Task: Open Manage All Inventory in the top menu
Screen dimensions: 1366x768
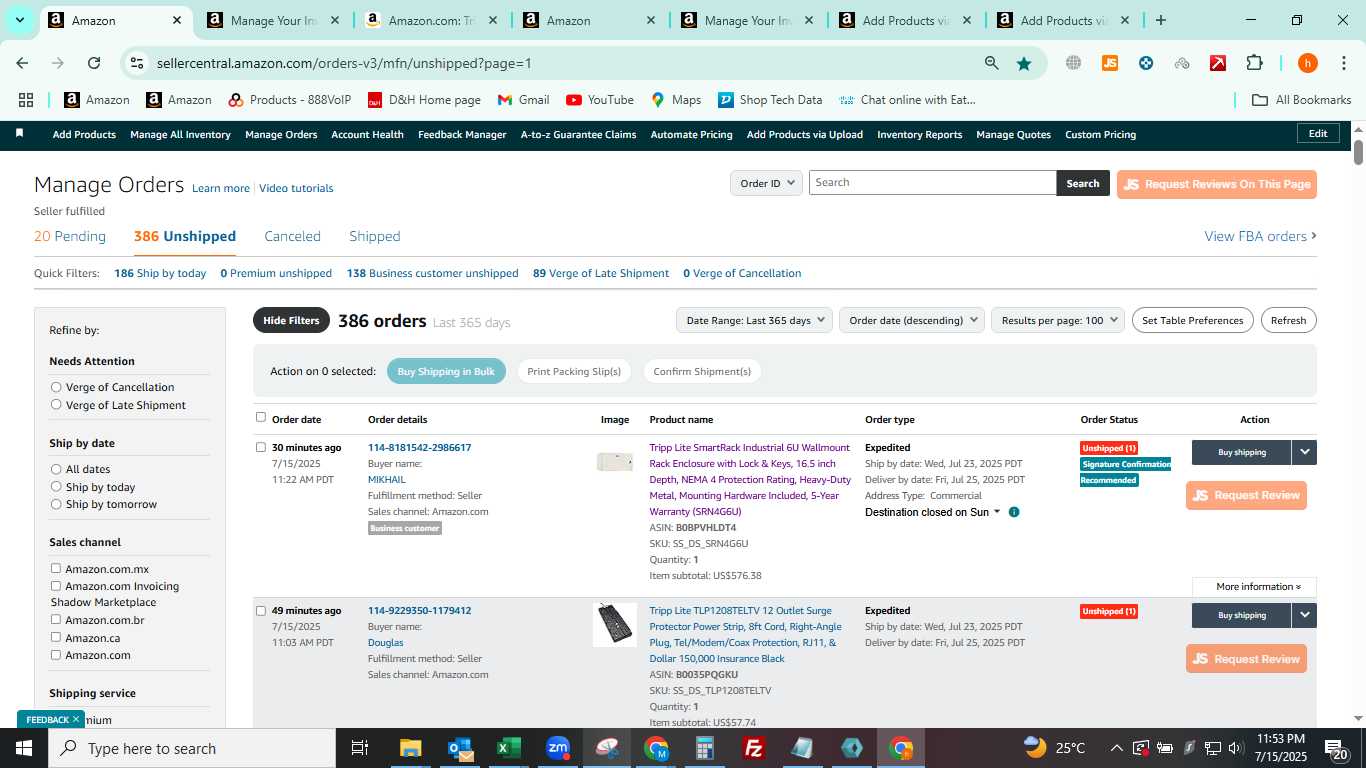Action: pos(180,135)
